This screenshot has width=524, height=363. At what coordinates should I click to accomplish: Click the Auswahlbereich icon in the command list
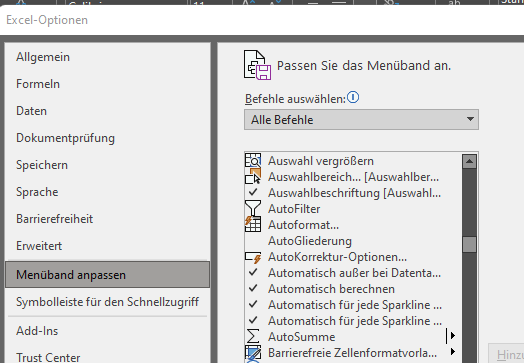pos(253,176)
